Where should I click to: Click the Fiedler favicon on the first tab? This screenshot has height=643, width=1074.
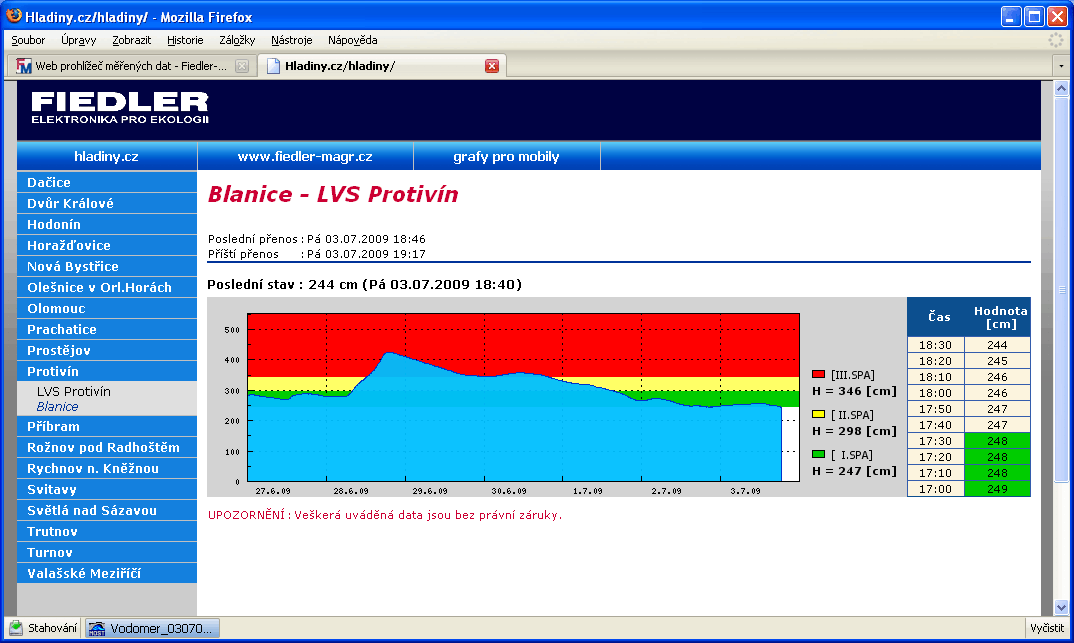[x=24, y=66]
